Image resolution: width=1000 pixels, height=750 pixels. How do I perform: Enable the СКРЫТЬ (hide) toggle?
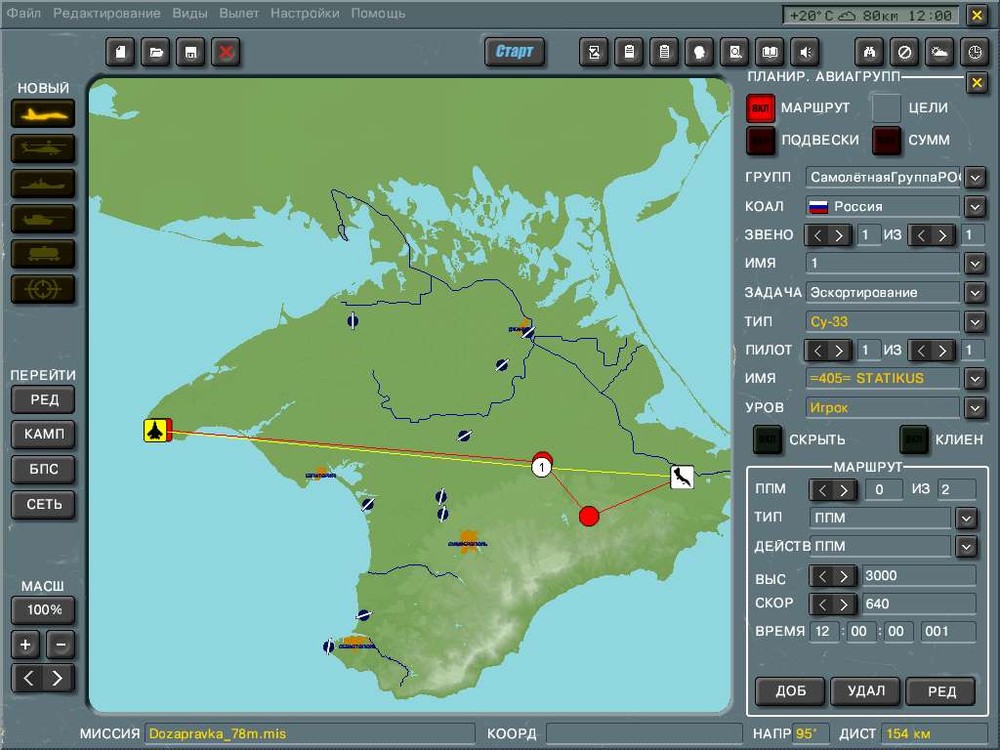767,439
